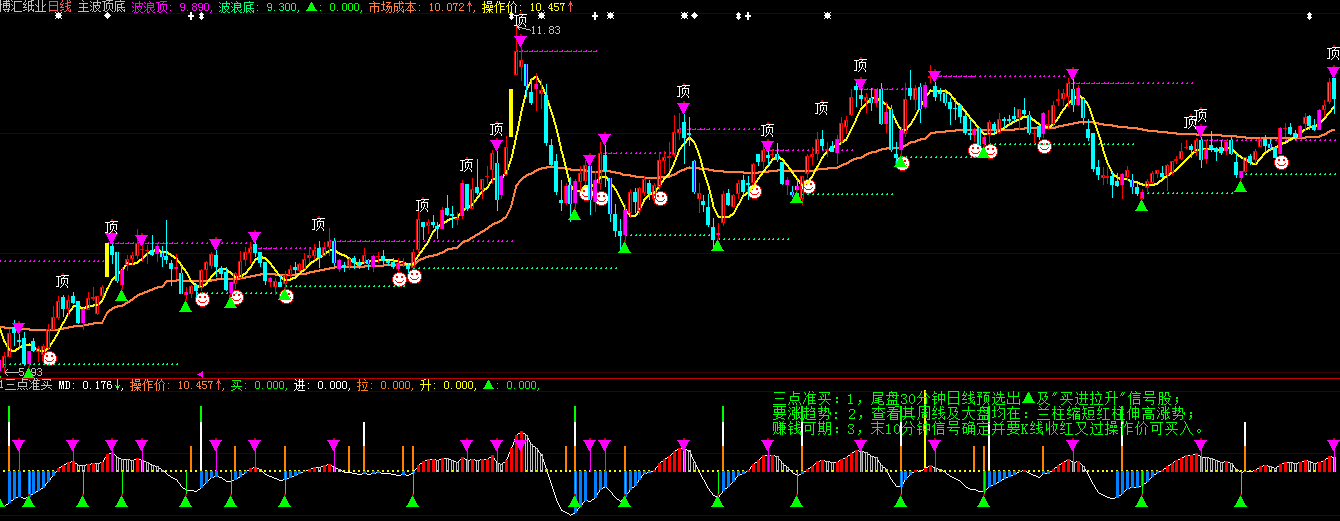Click the green note line starting with 赚钱可期
Viewport: 1340px width, 521px height.
coord(989,428)
